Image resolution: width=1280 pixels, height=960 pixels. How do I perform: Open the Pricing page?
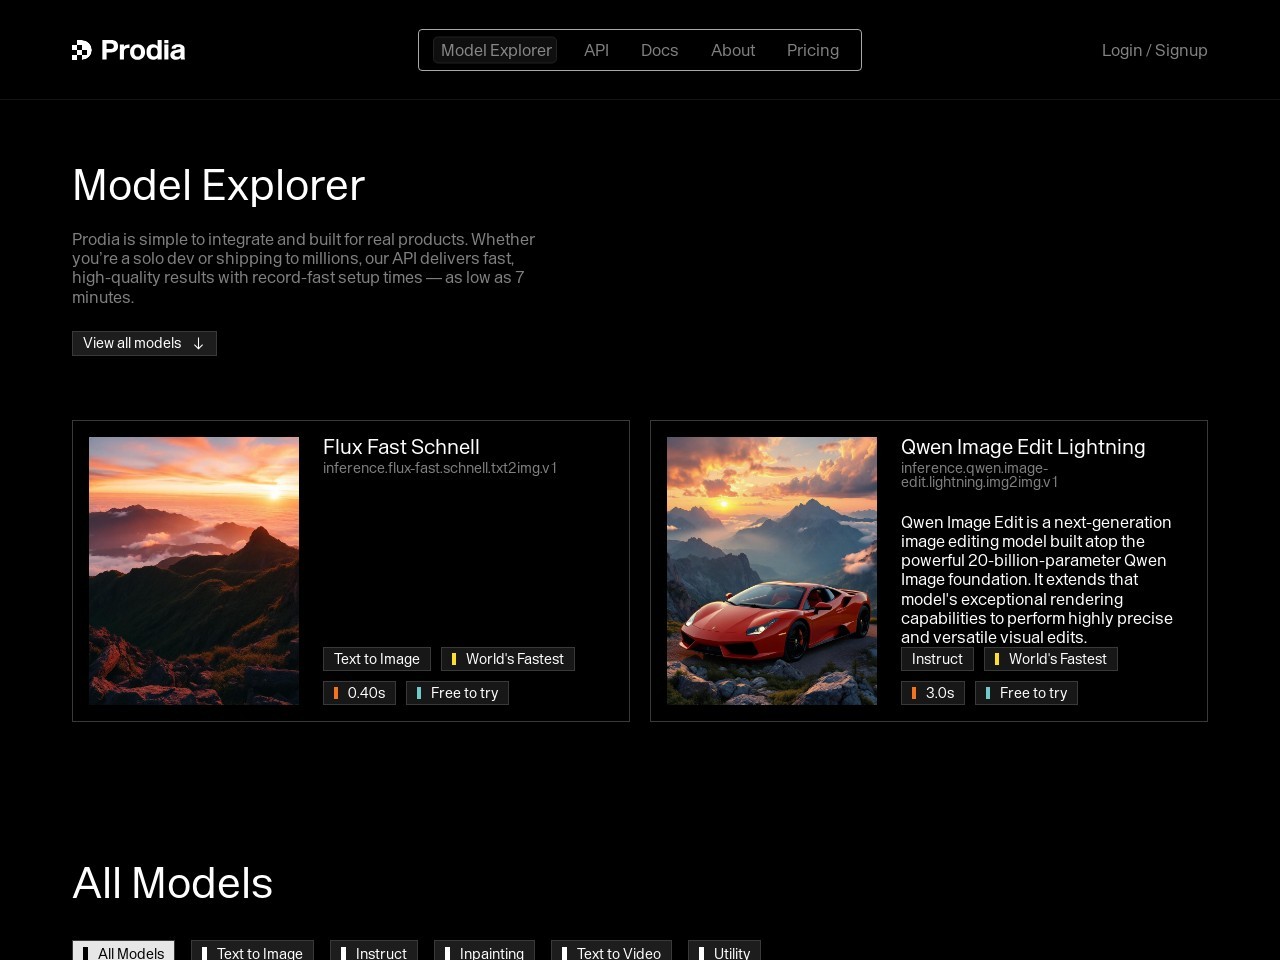[x=812, y=50]
